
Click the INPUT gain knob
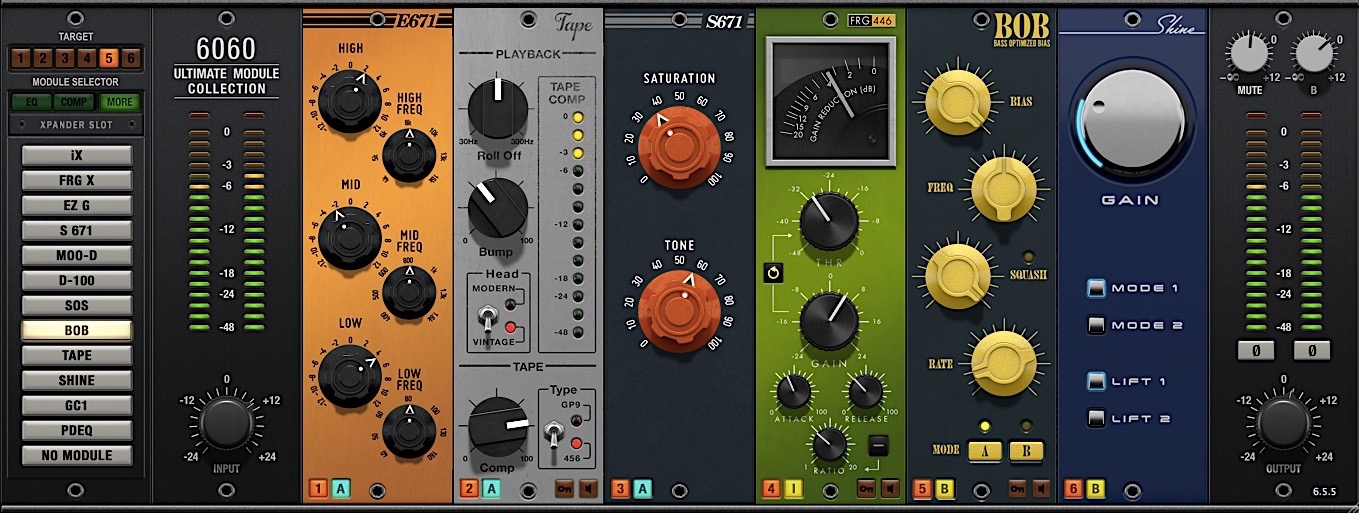227,424
